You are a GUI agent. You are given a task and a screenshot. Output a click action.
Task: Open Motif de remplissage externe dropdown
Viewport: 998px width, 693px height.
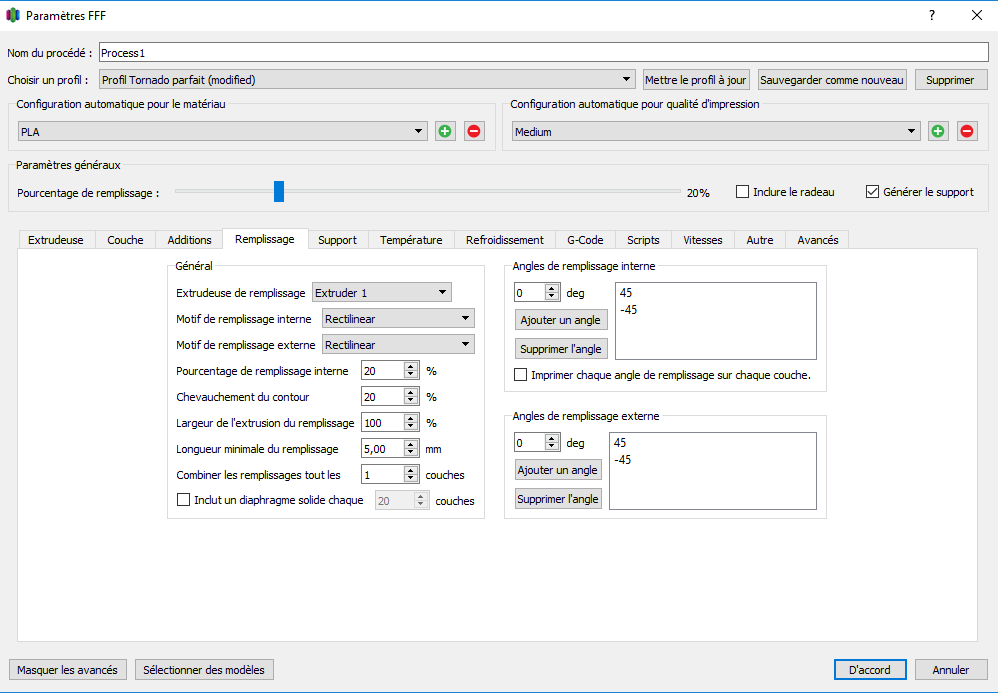pyautogui.click(x=398, y=345)
